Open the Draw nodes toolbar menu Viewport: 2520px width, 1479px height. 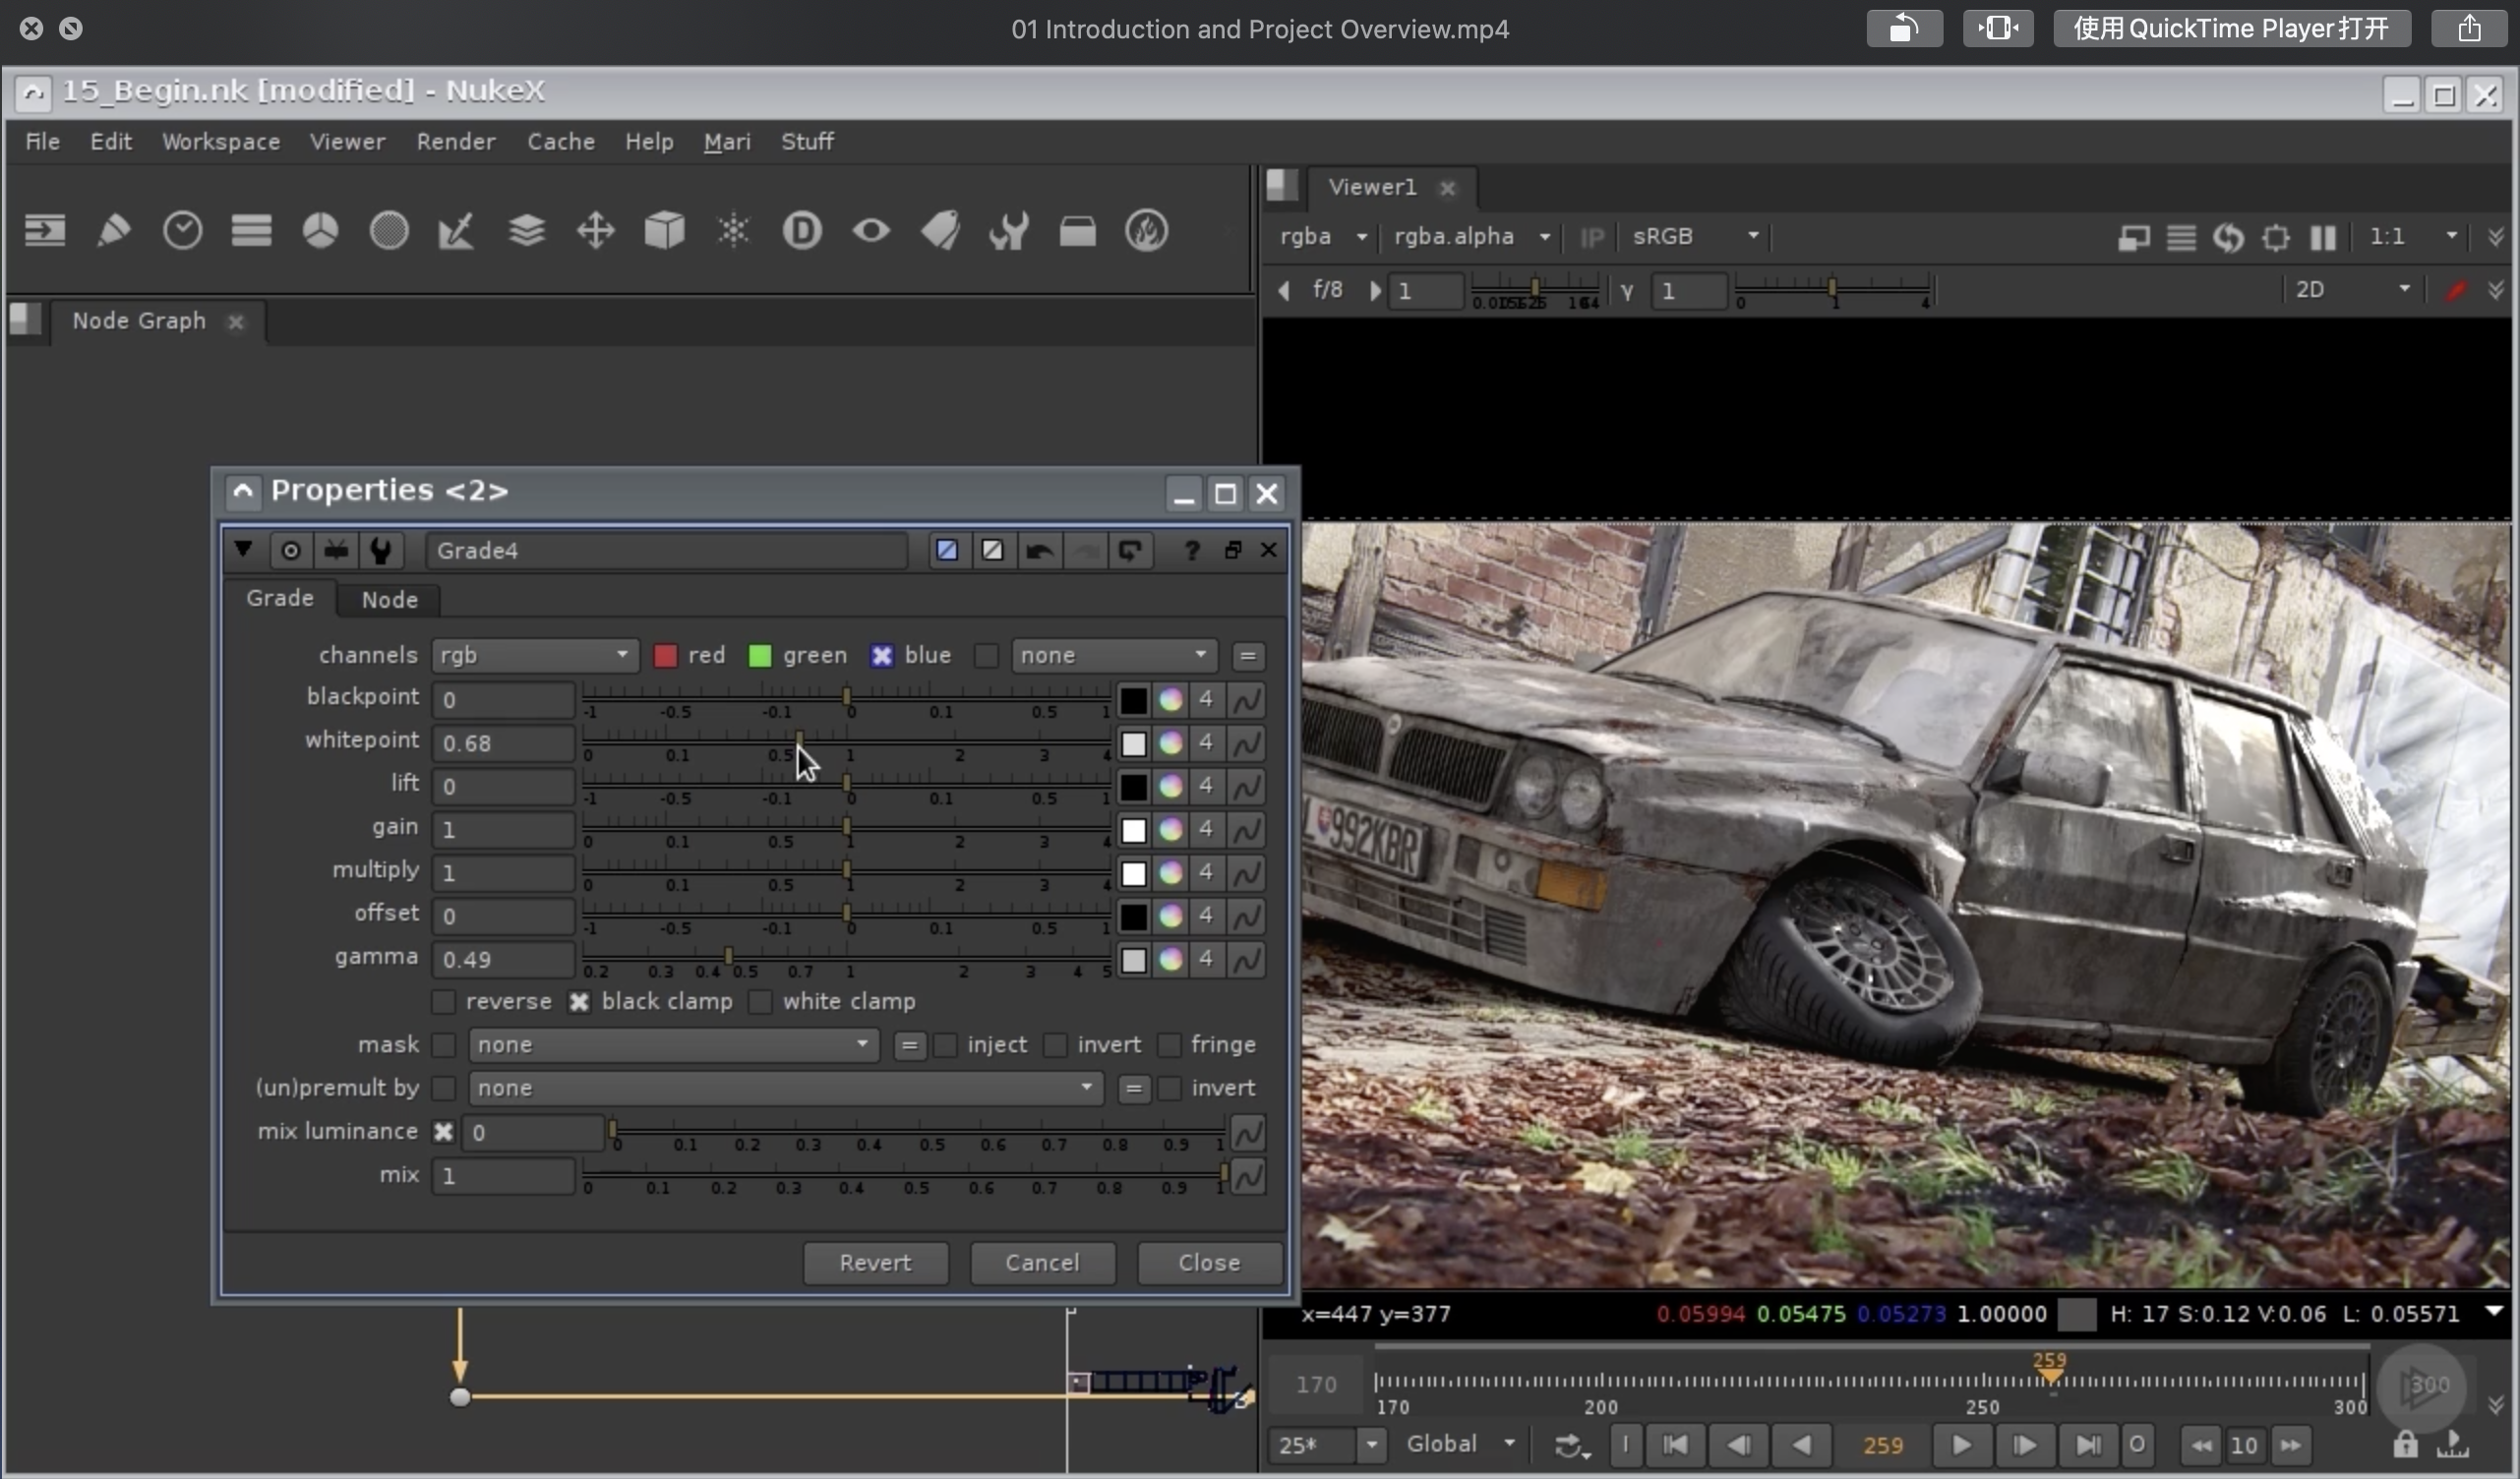pos(113,231)
